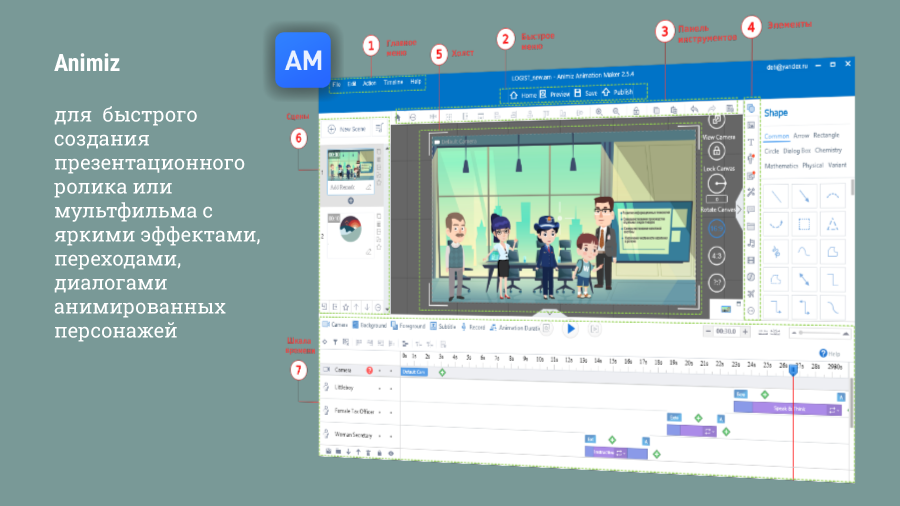900x506 pixels.
Task: Switch to the Chemistry shapes tab
Action: 828,150
